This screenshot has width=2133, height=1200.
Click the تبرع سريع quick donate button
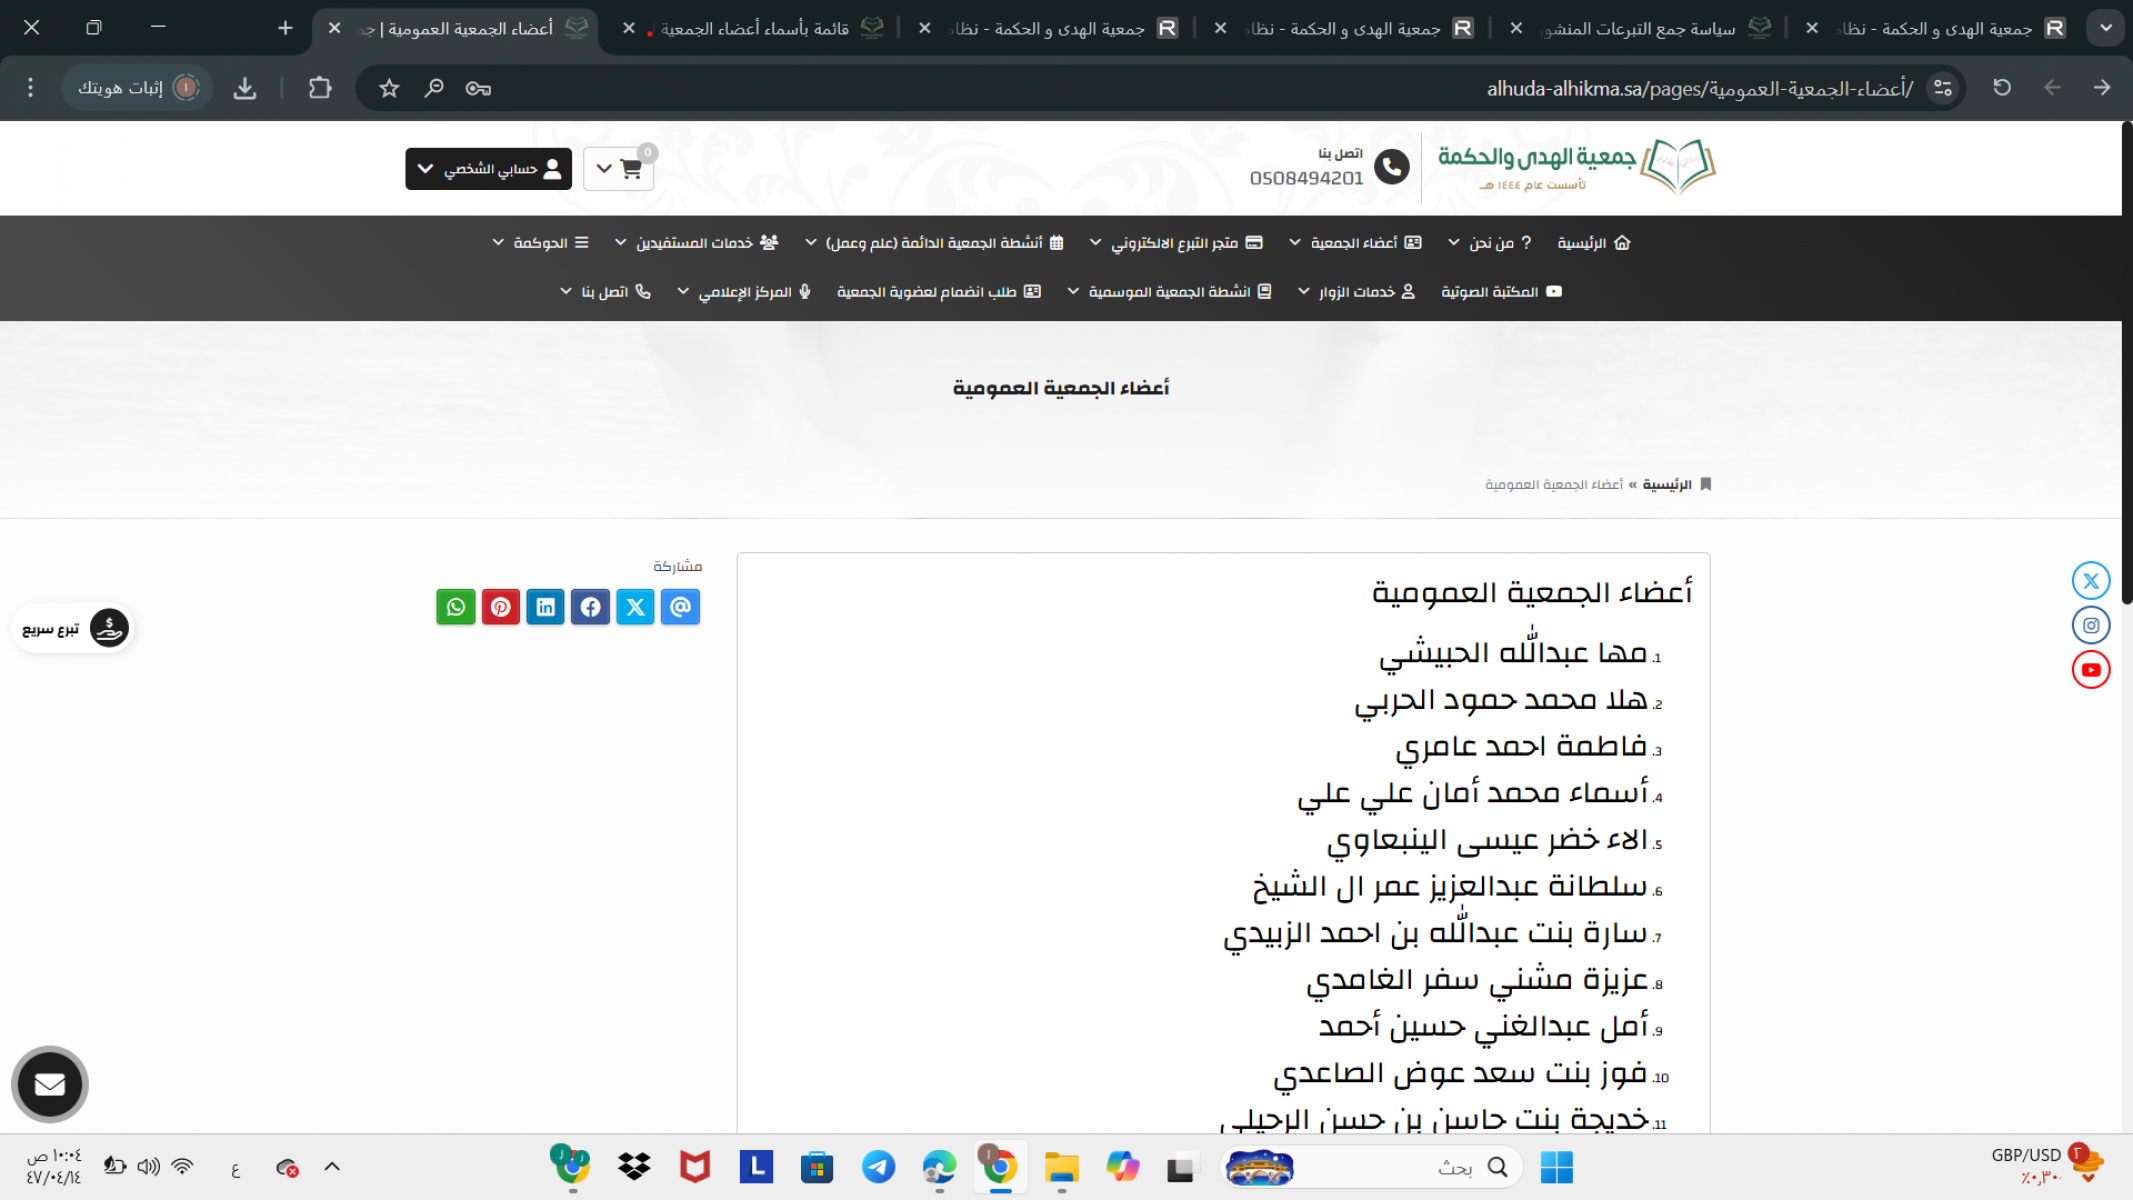[73, 629]
